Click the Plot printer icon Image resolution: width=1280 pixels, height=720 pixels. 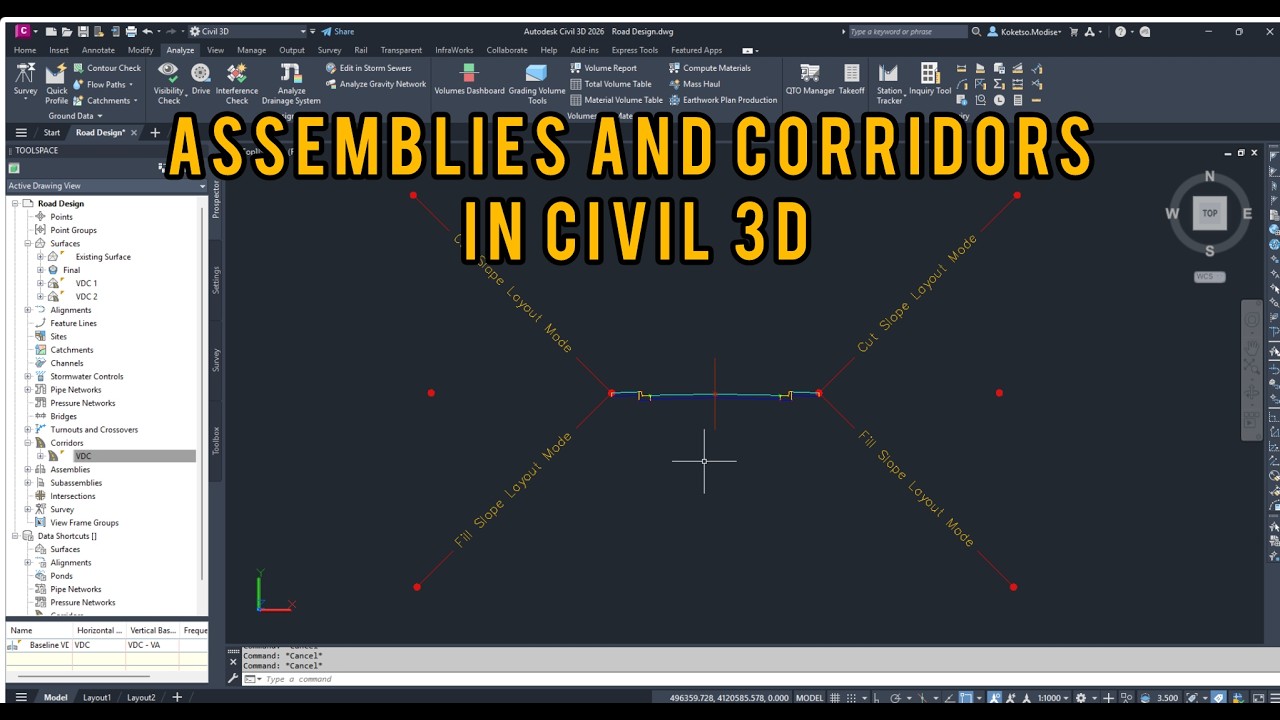point(131,32)
